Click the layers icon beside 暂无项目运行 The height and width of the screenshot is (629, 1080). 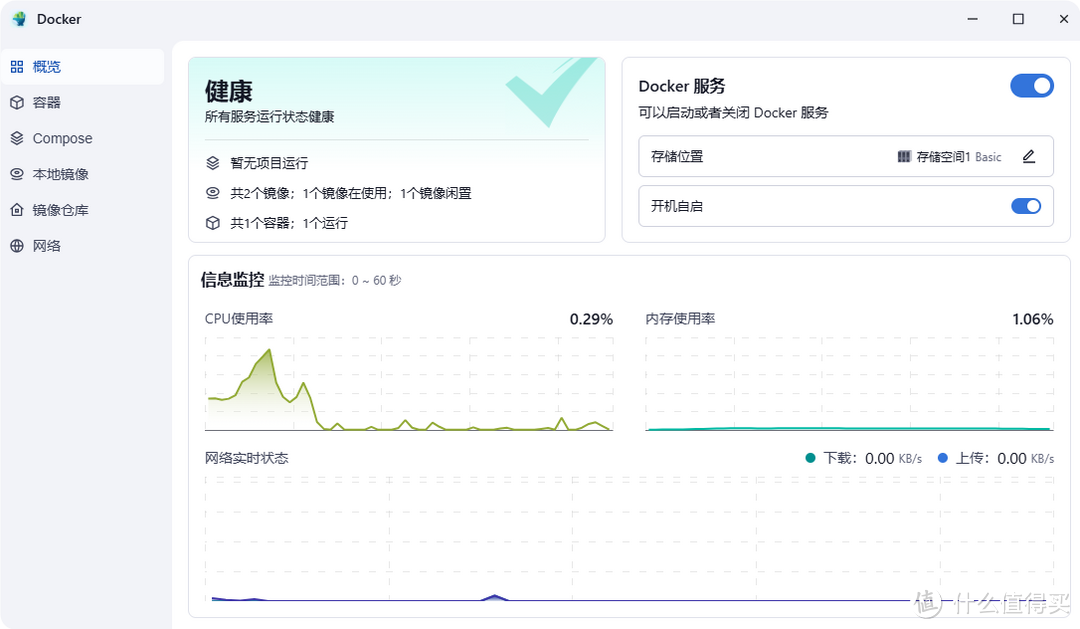213,163
